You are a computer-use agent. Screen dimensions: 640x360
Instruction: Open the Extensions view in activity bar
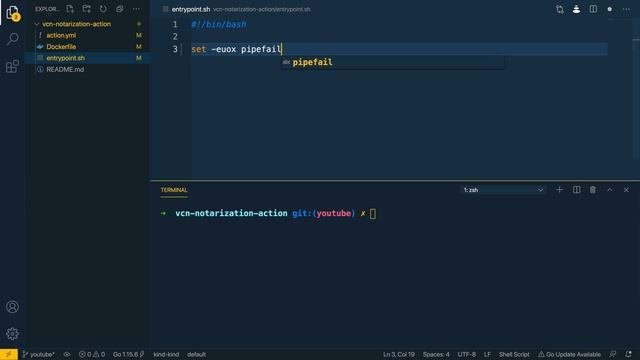click(x=13, y=66)
